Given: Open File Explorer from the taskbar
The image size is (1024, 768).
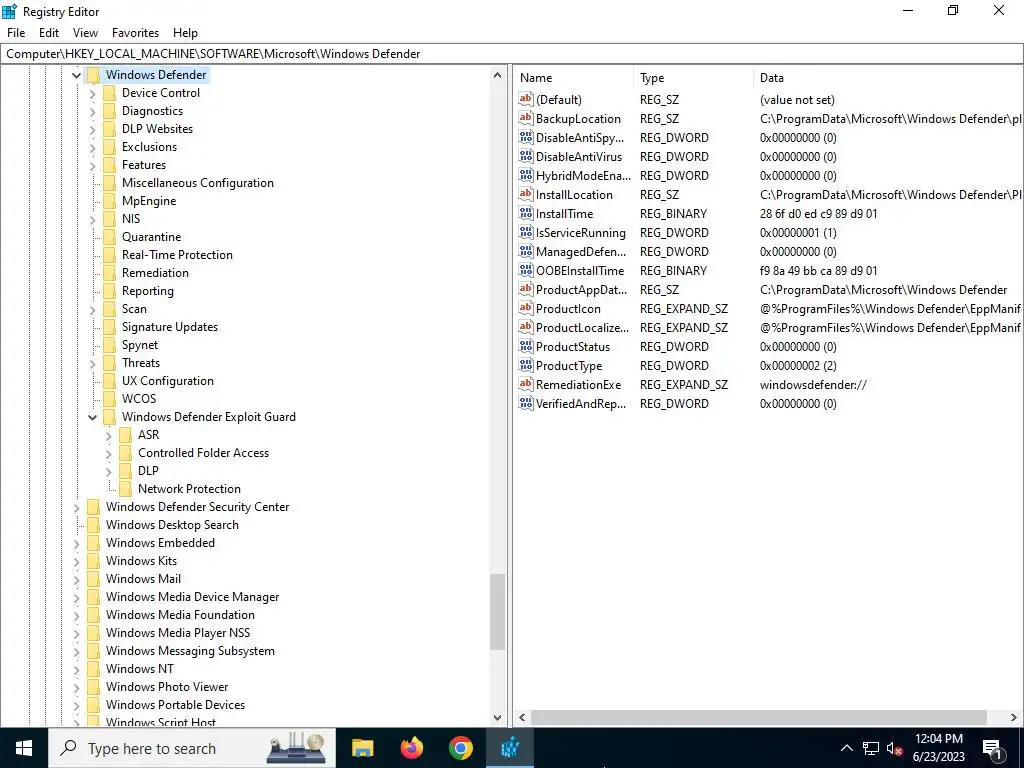Looking at the screenshot, I should 362,748.
